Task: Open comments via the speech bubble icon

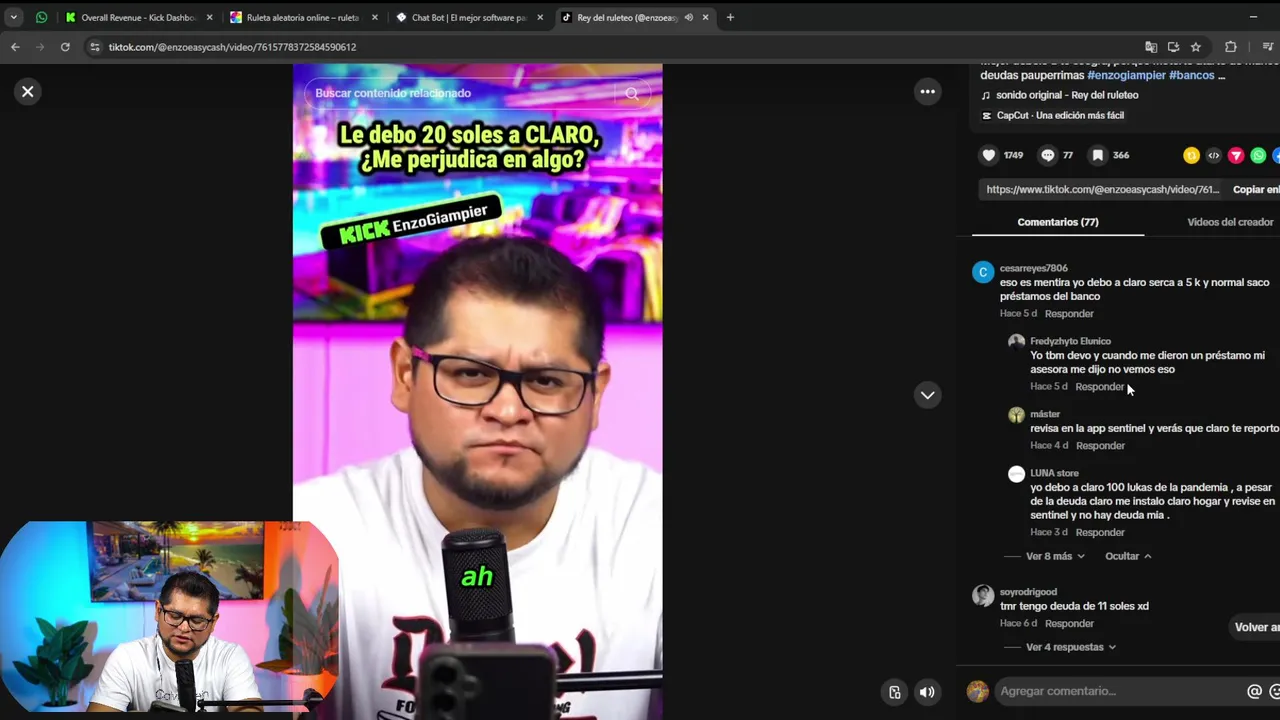Action: [x=1047, y=155]
